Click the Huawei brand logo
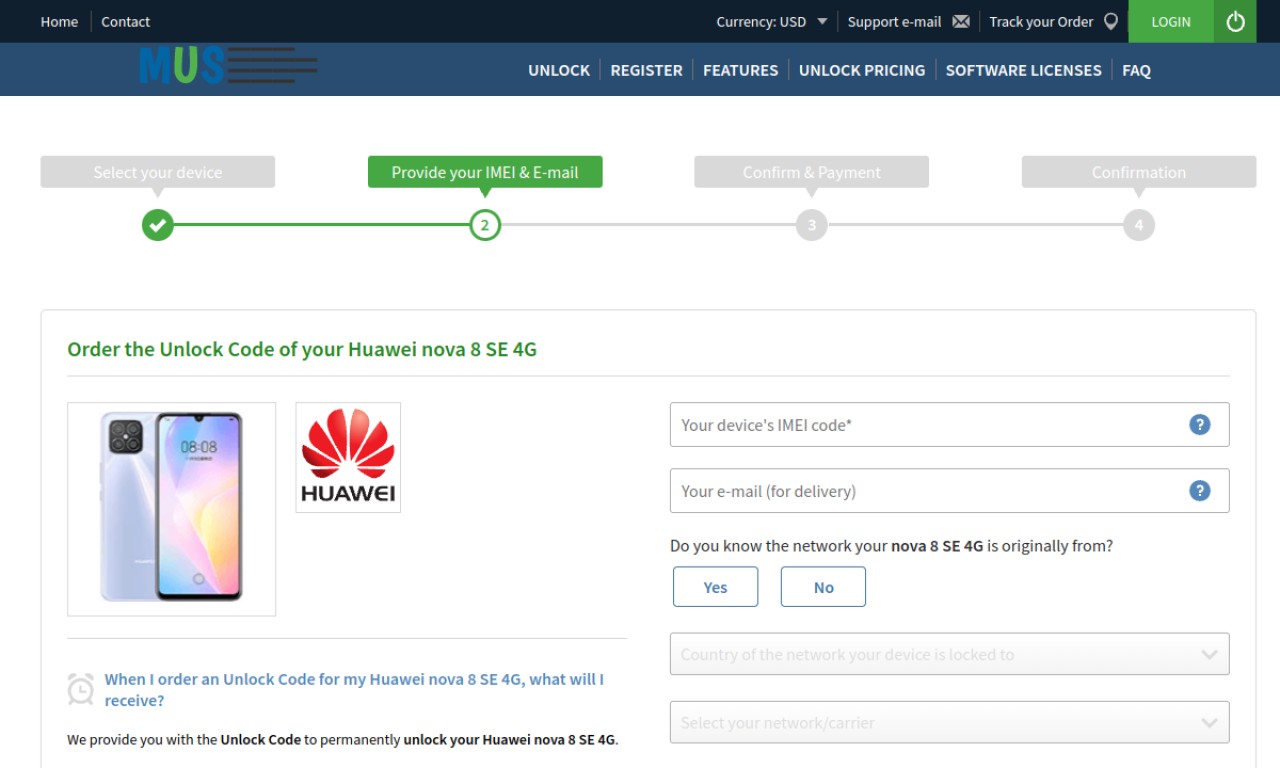Viewport: 1280px width, 768px height. click(x=348, y=457)
